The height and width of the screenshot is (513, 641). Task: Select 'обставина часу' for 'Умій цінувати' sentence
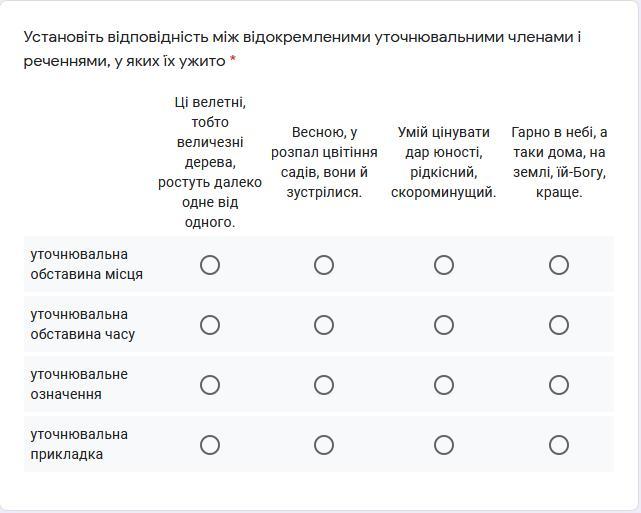point(444,325)
